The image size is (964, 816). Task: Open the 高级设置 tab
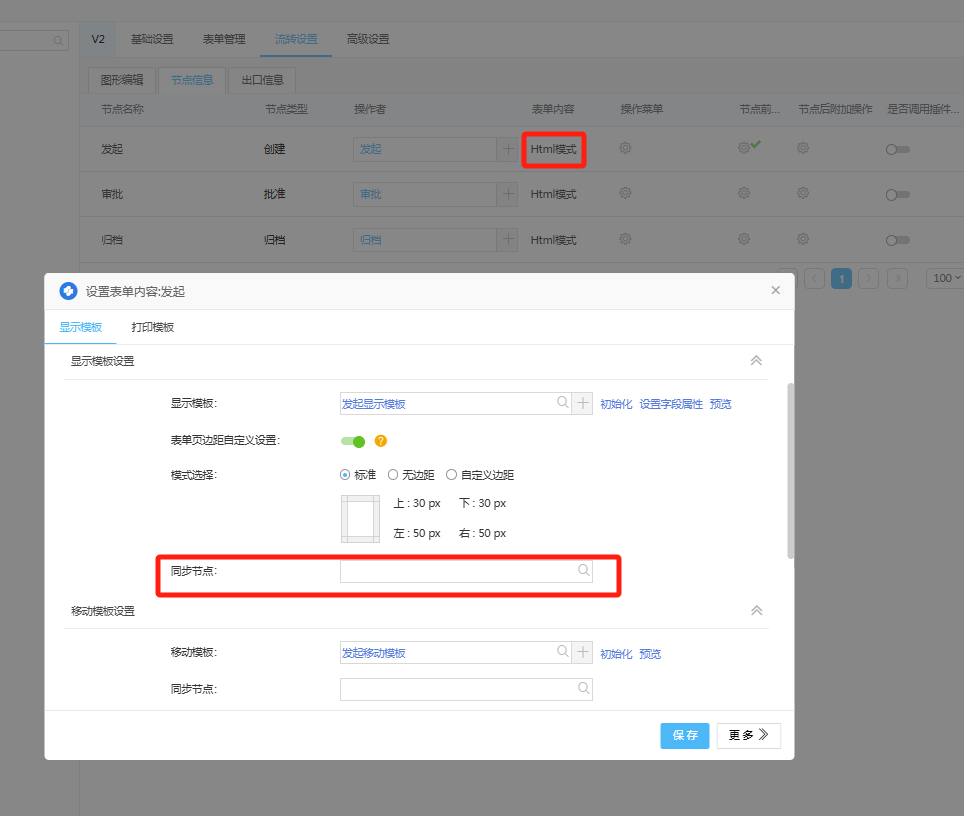368,39
